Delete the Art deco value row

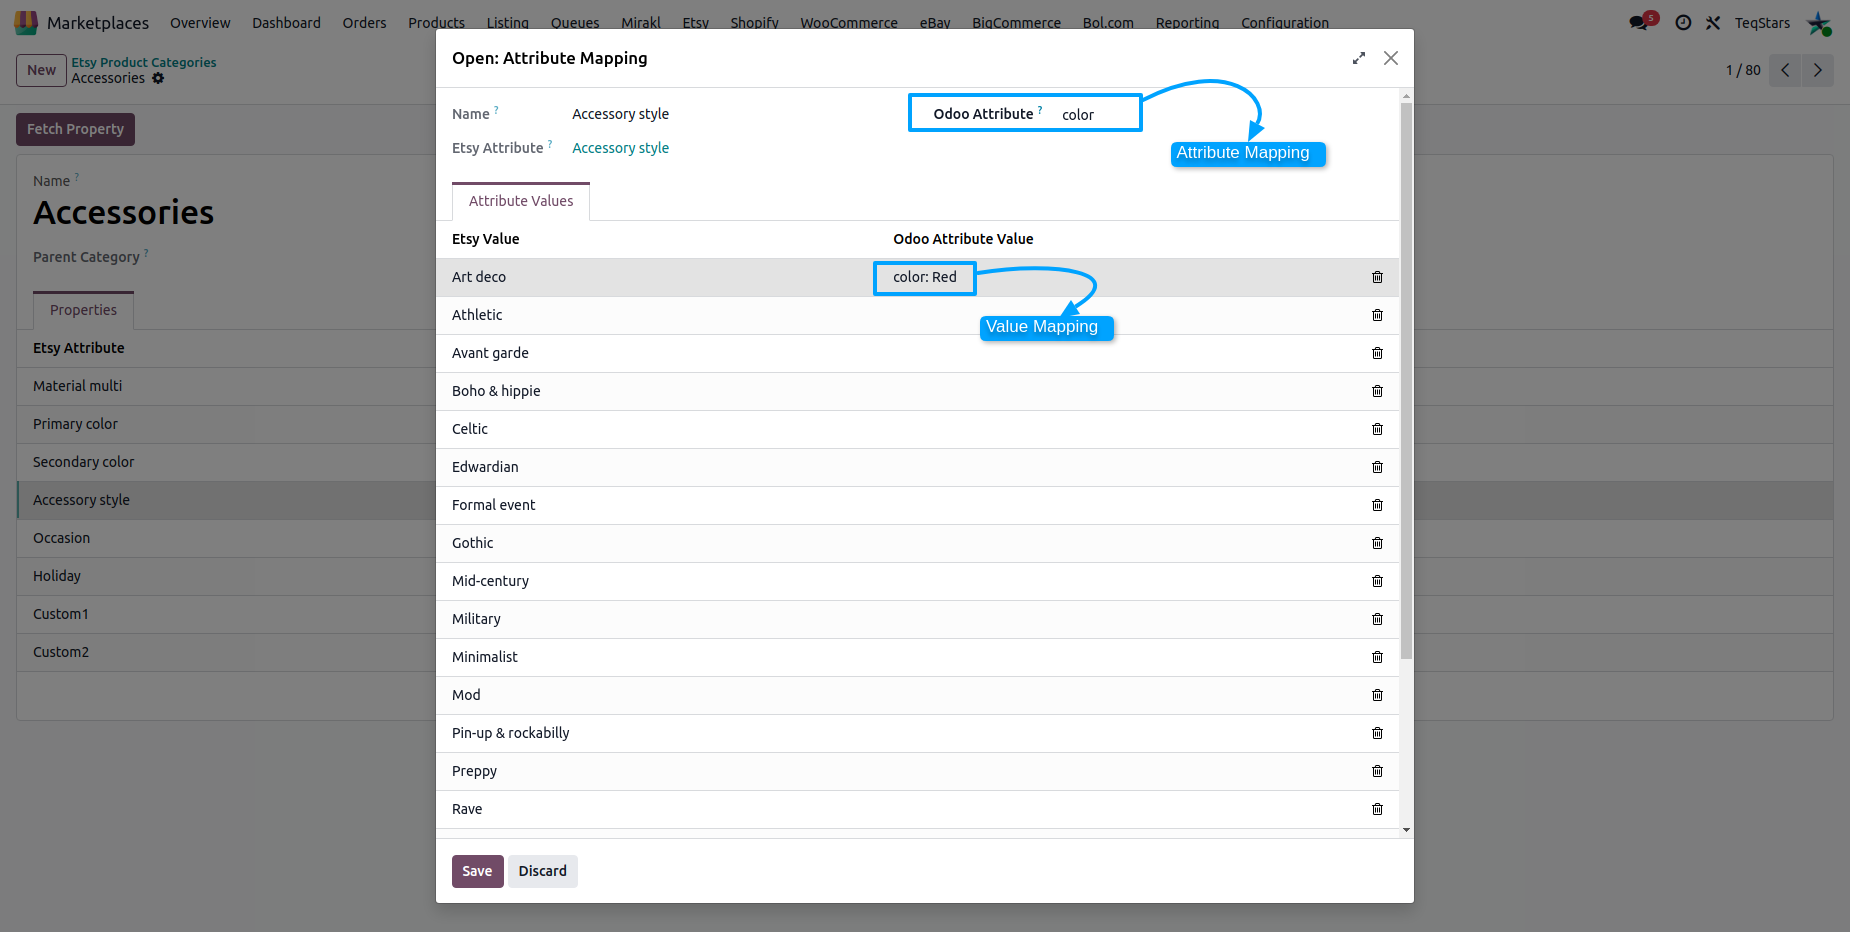(1377, 277)
